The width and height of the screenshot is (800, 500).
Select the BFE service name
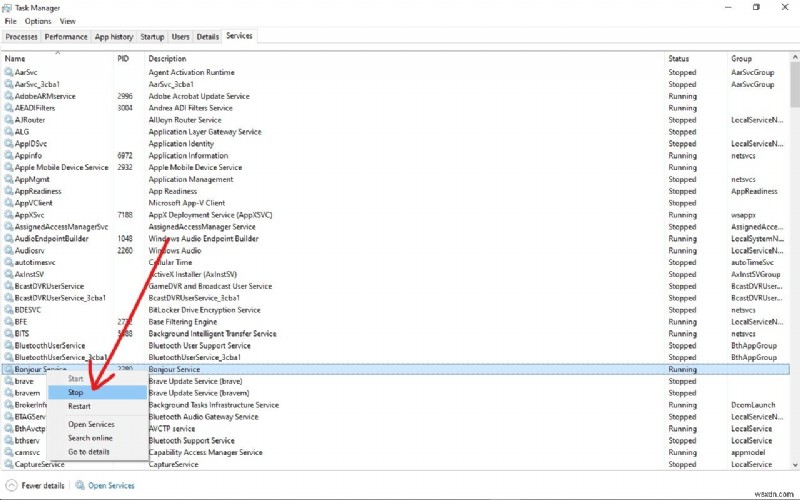point(21,321)
